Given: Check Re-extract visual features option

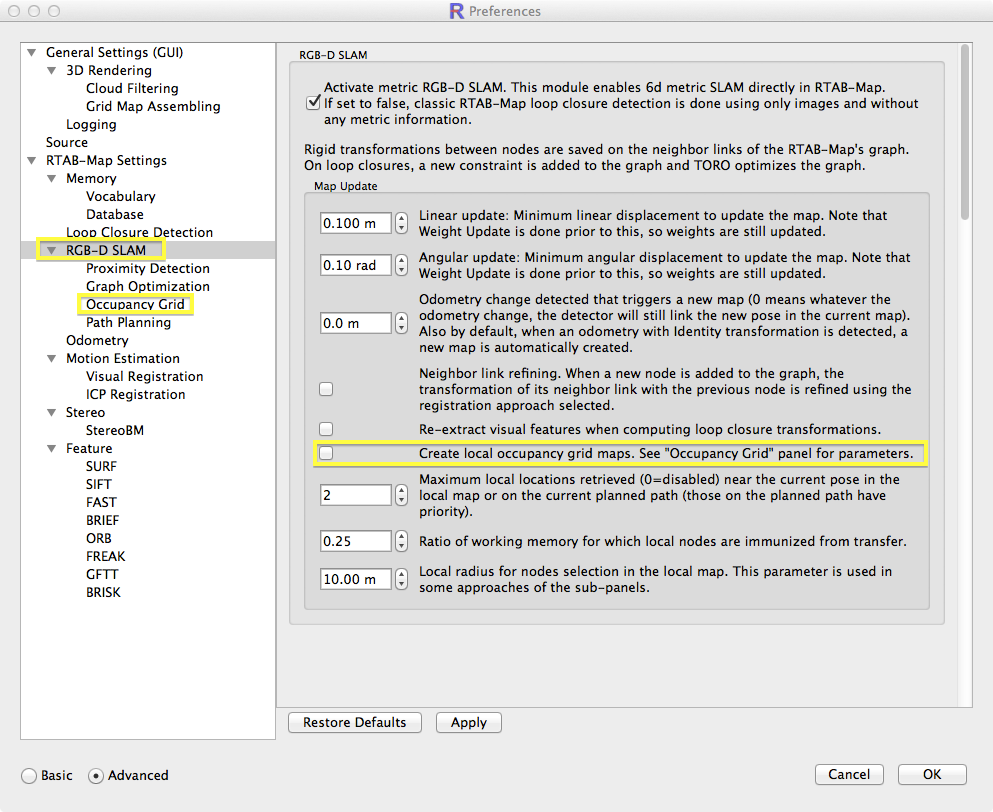Looking at the screenshot, I should pyautogui.click(x=326, y=429).
